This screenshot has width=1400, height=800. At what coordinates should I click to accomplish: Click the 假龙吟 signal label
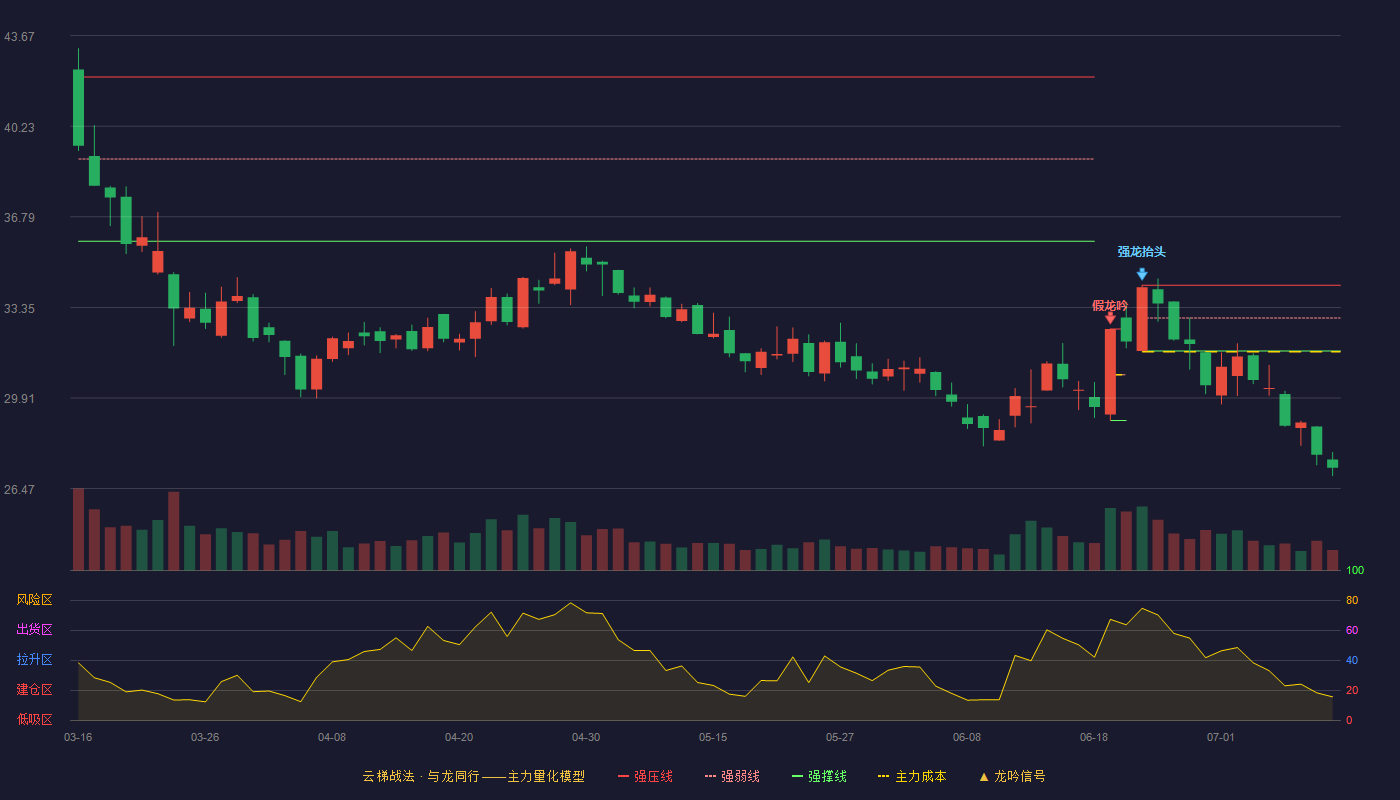click(1110, 306)
